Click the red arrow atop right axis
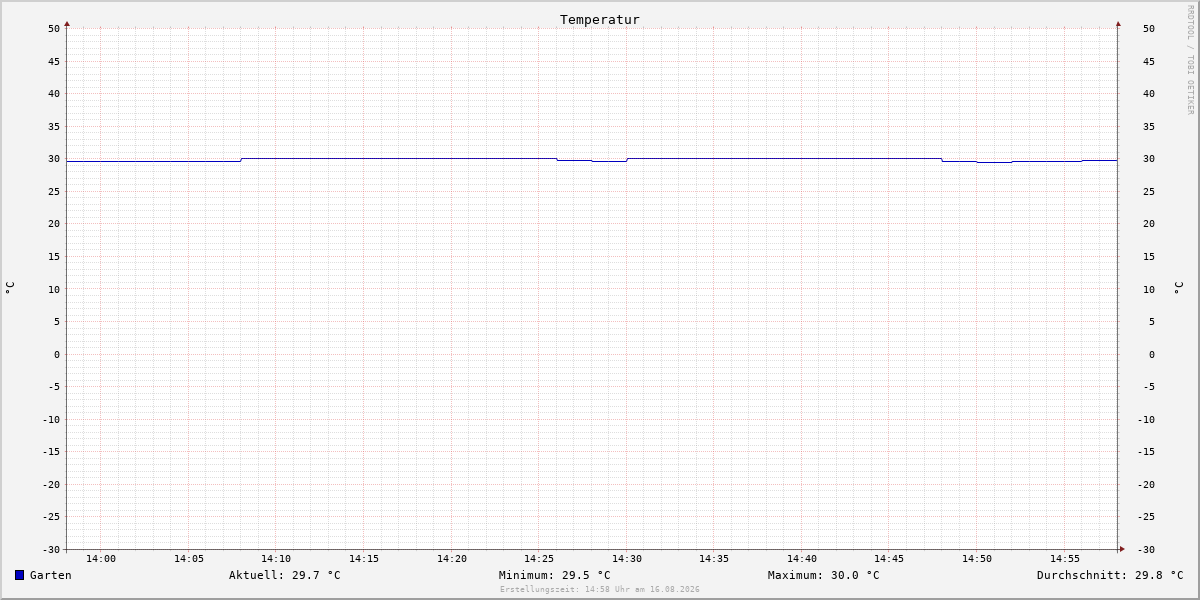The width and height of the screenshot is (1200, 600). coord(1118,23)
